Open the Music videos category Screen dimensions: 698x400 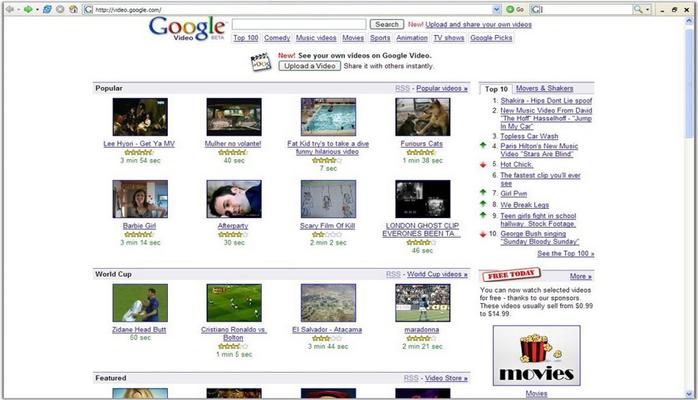(317, 38)
